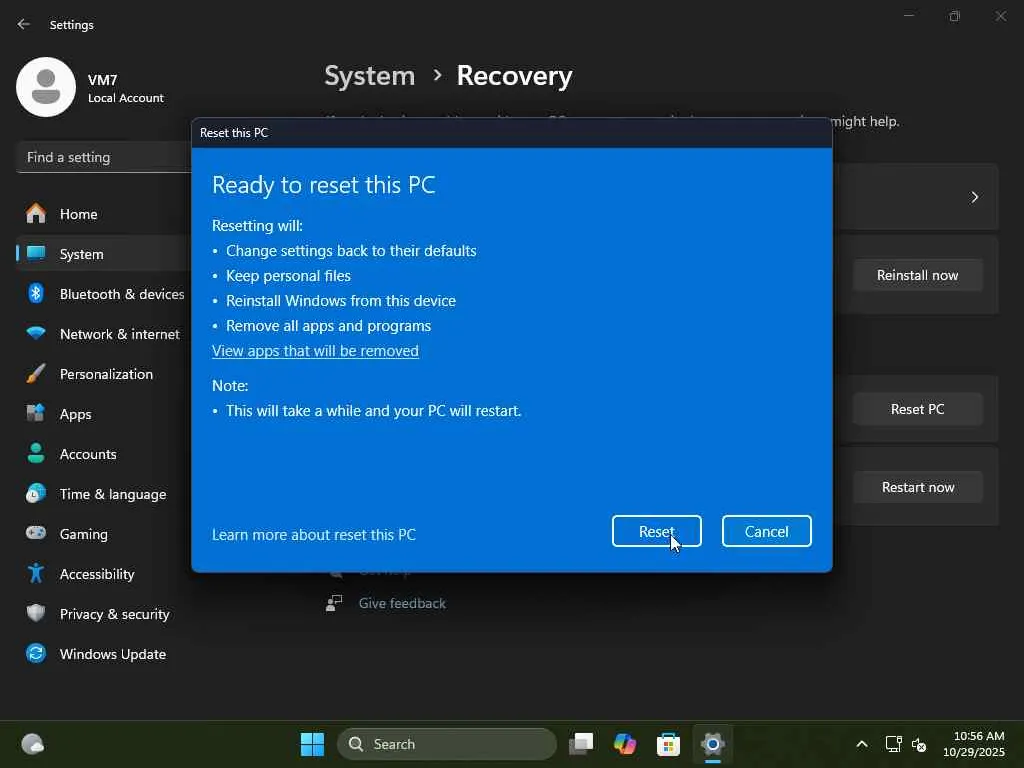Open View apps that will be removed
Image resolution: width=1024 pixels, height=768 pixels.
pos(315,351)
